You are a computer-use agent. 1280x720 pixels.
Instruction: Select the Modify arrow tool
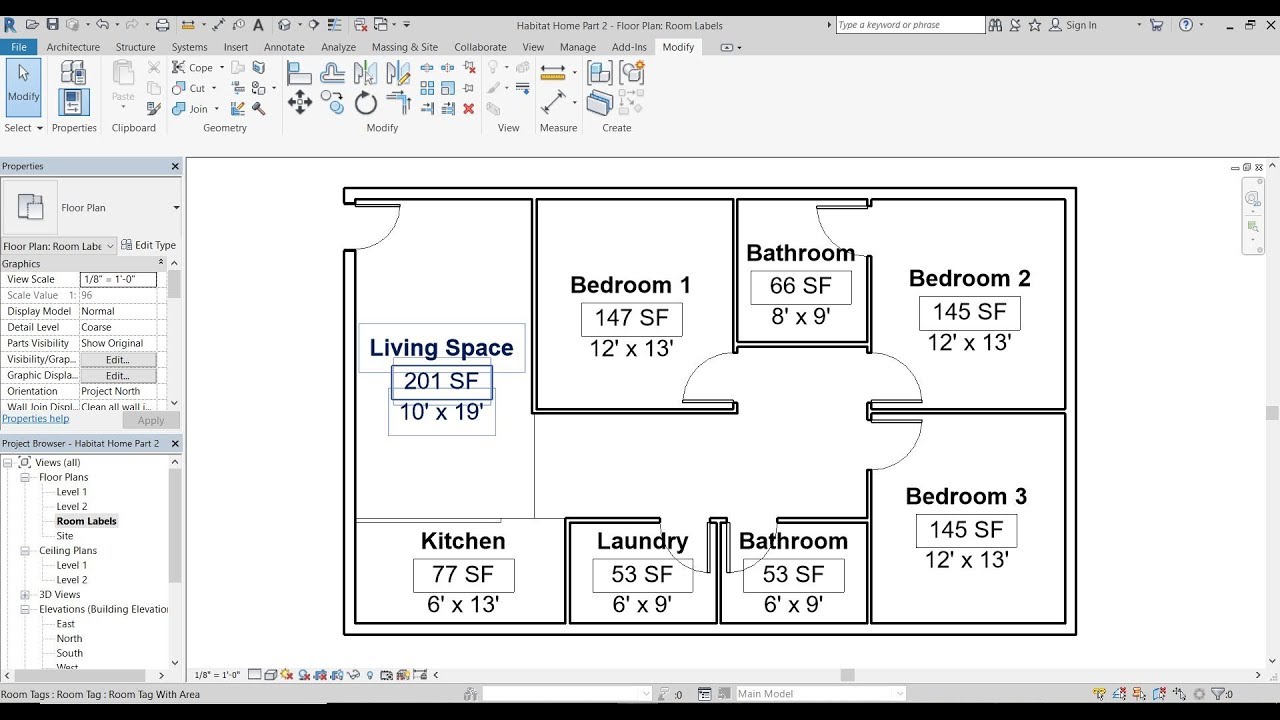pos(23,86)
